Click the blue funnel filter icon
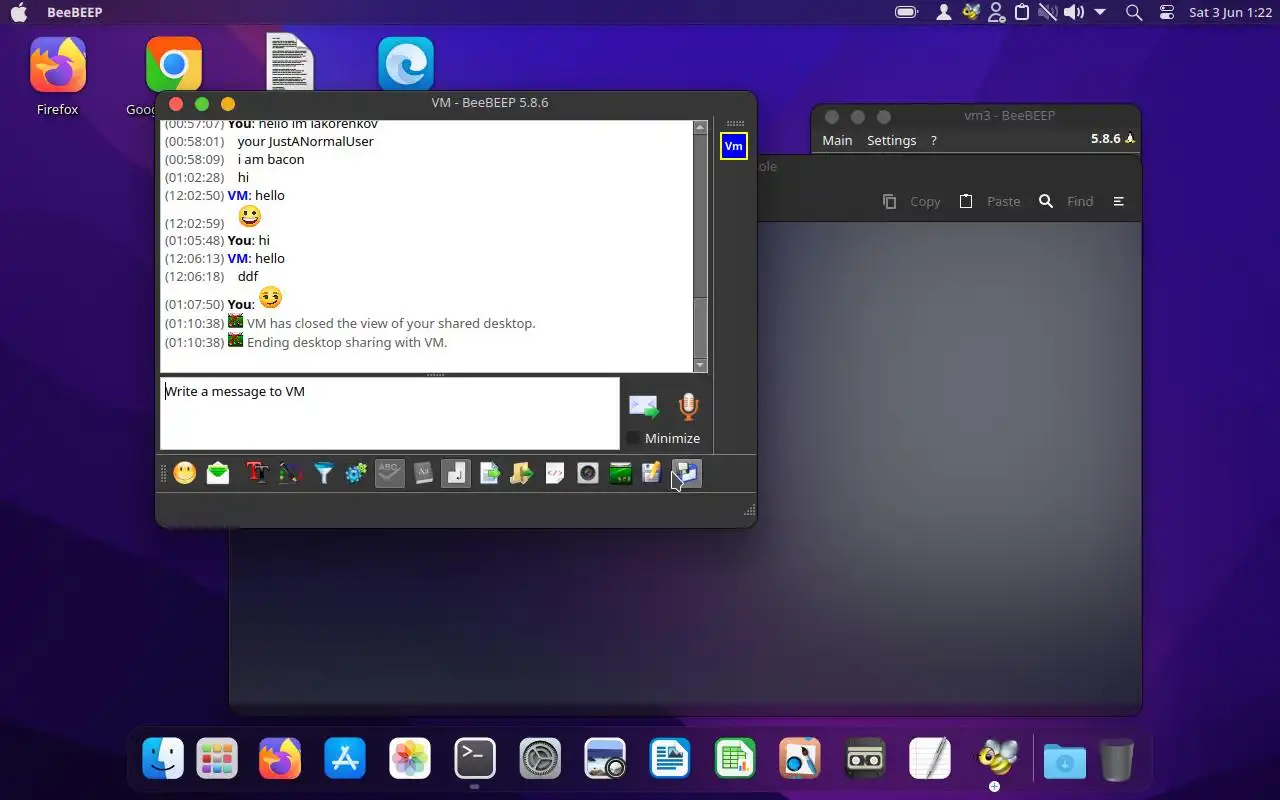The image size is (1280, 800). tap(323, 473)
